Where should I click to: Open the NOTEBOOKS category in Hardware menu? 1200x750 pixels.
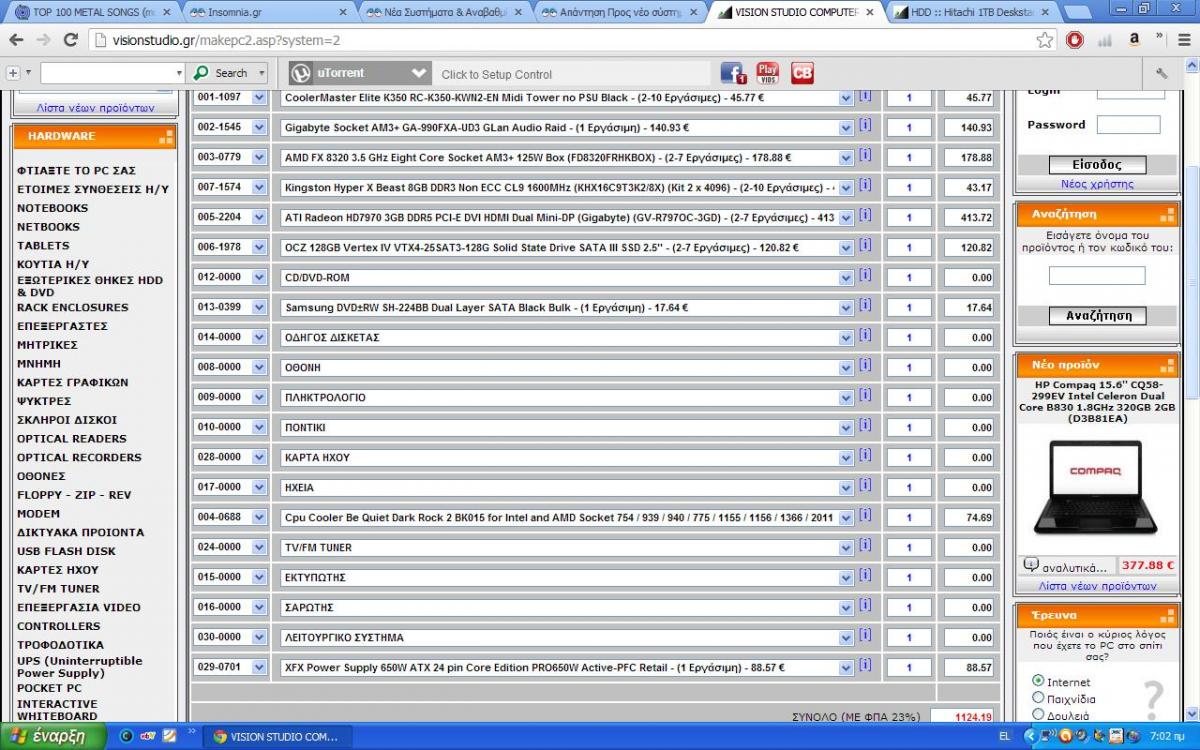click(52, 208)
